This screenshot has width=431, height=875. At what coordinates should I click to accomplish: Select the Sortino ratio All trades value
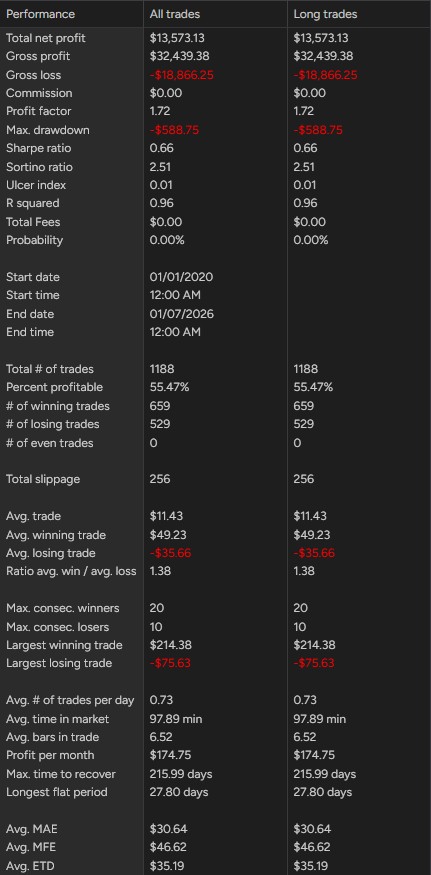[x=160, y=167]
